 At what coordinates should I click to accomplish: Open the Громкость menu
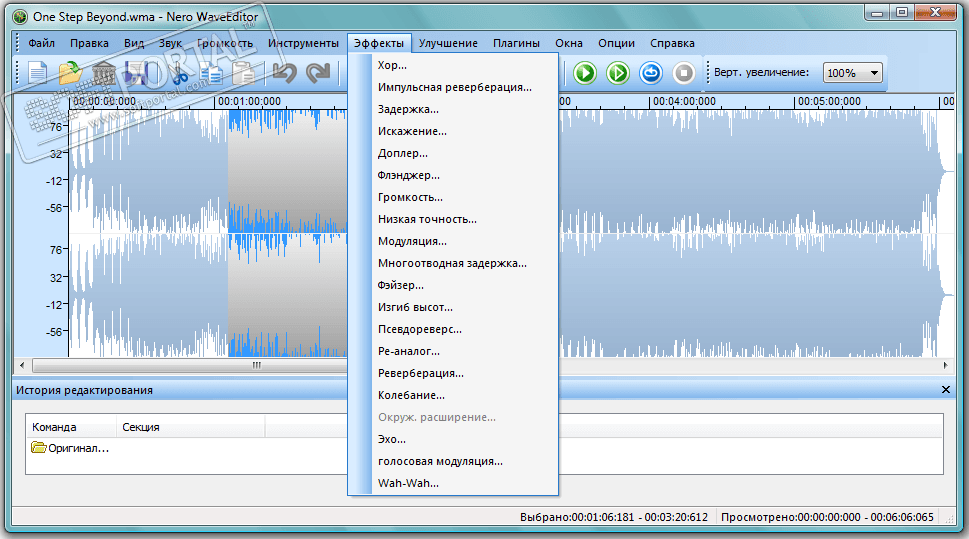225,43
